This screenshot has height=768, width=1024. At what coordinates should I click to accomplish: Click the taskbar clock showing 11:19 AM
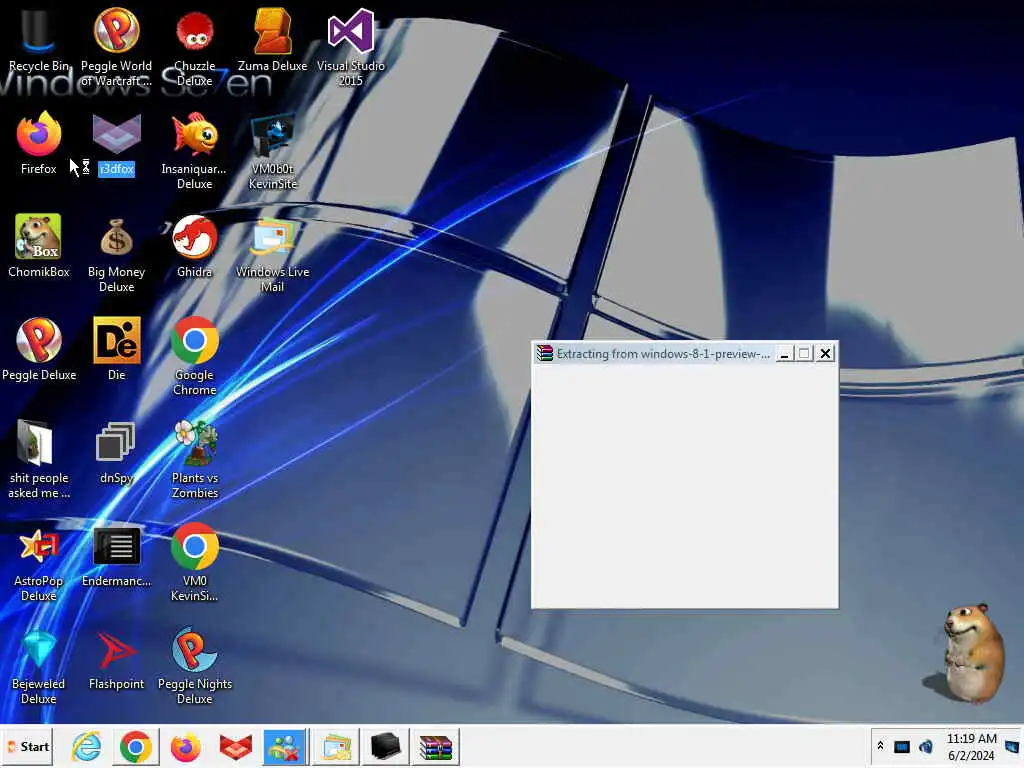(972, 746)
